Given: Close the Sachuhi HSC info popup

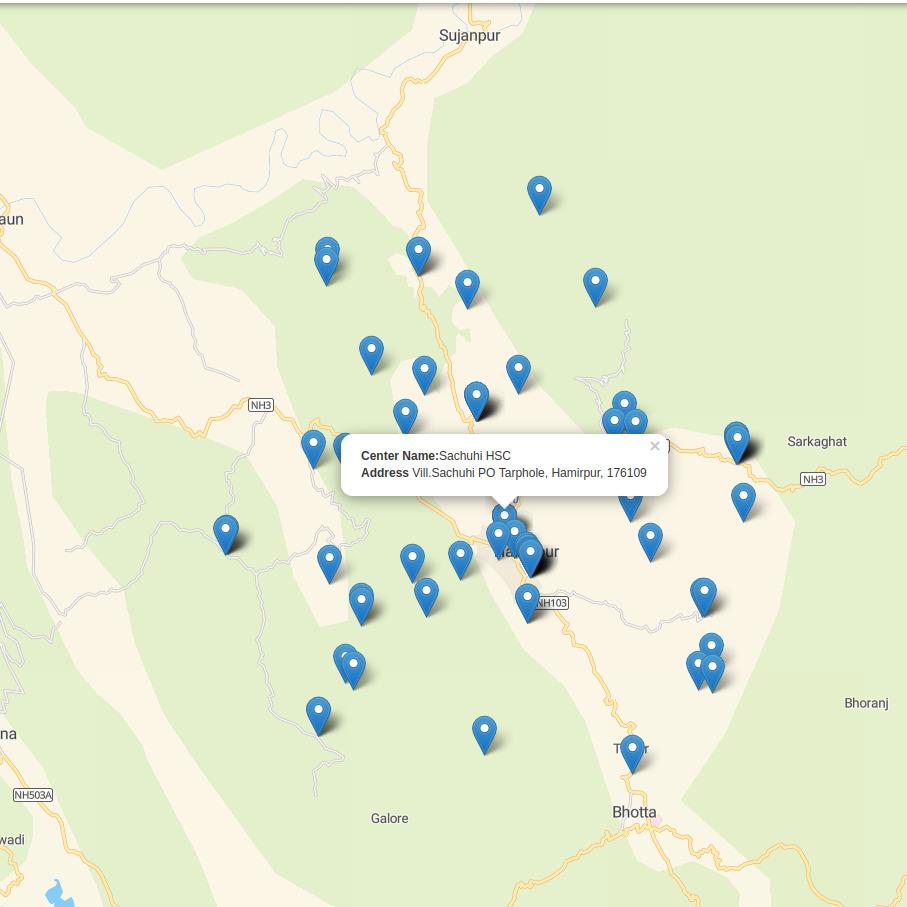Looking at the screenshot, I should tap(655, 447).
